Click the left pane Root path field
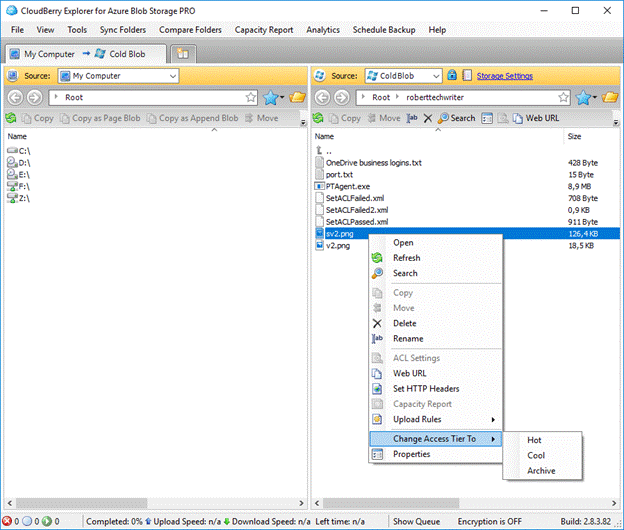 click(153, 97)
